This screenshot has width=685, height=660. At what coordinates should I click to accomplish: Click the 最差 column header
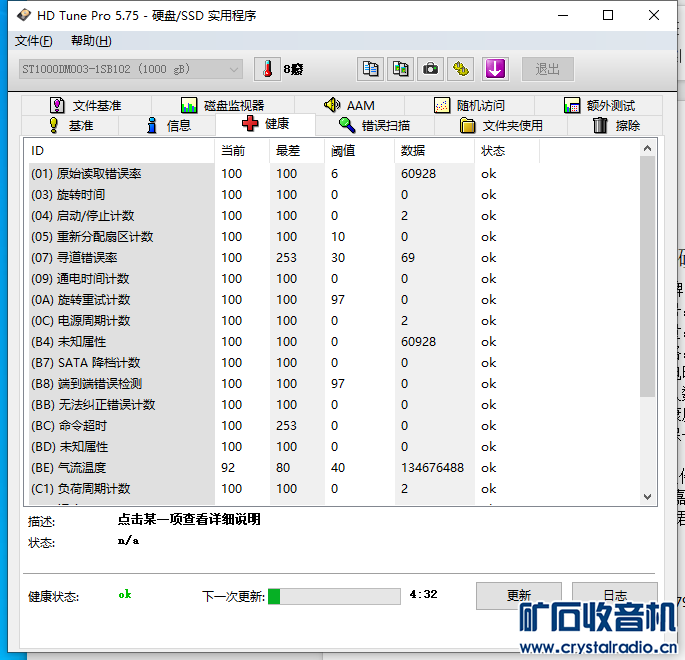tap(297, 151)
